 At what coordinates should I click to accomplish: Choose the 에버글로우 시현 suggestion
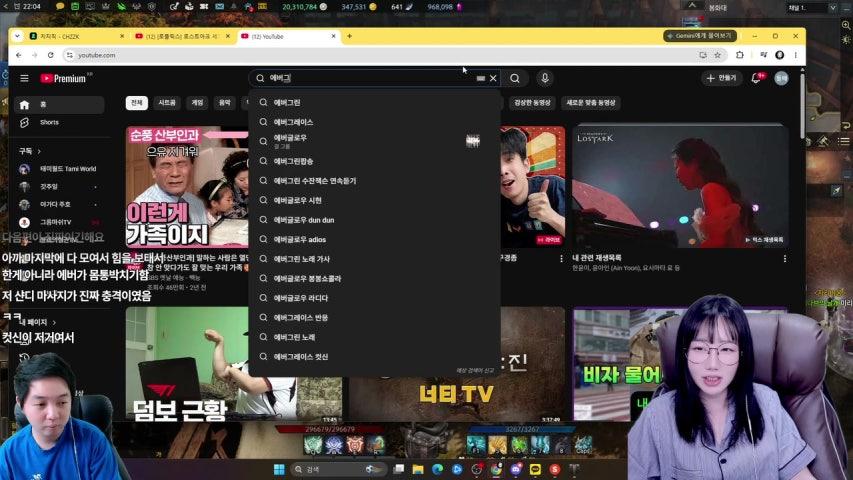pyautogui.click(x=375, y=200)
